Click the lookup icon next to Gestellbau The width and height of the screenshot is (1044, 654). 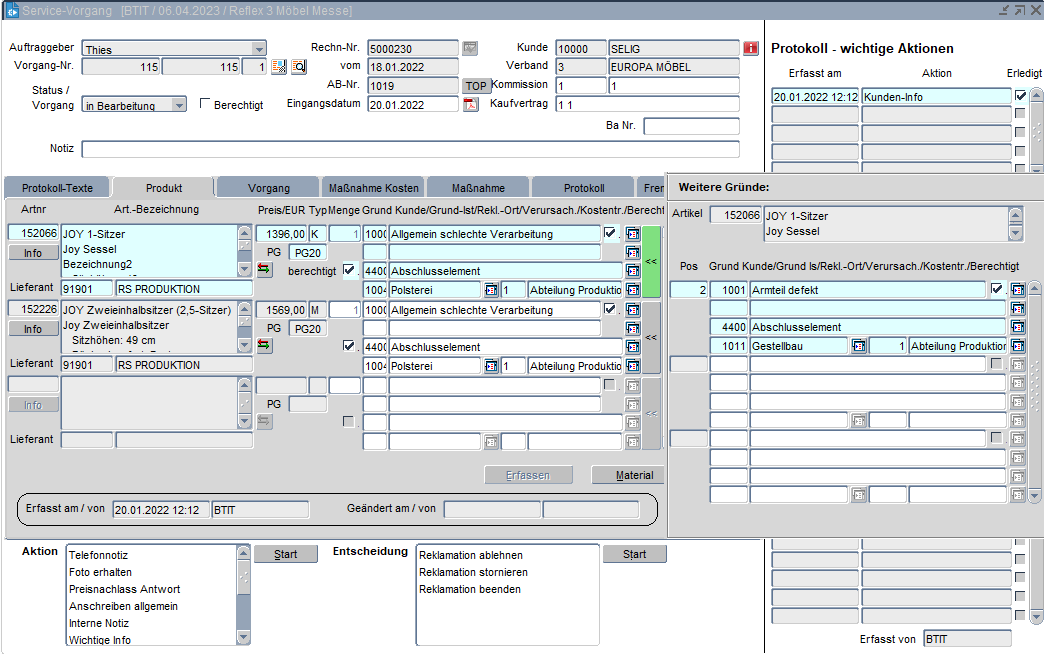858,346
